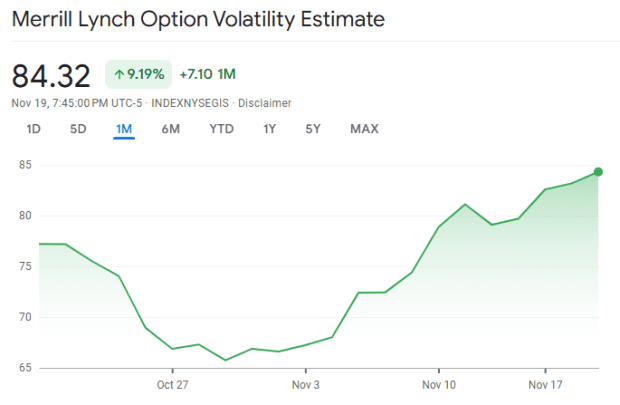The width and height of the screenshot is (620, 405).
Task: Select the 1Y time range
Action: (x=270, y=128)
